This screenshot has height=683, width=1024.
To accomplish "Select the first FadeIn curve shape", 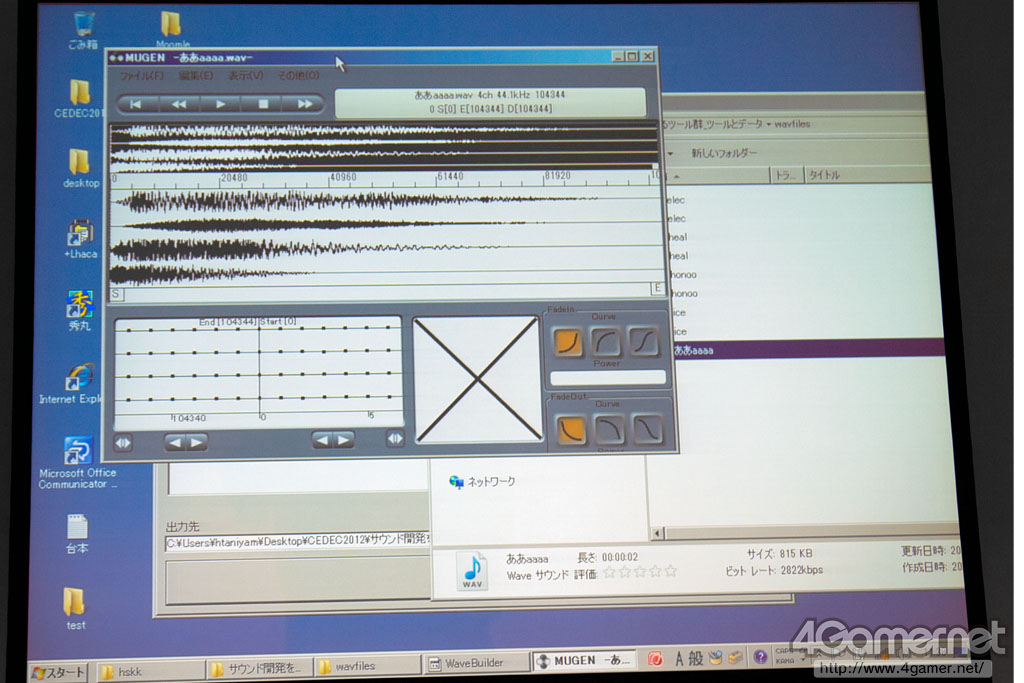I will [x=568, y=342].
